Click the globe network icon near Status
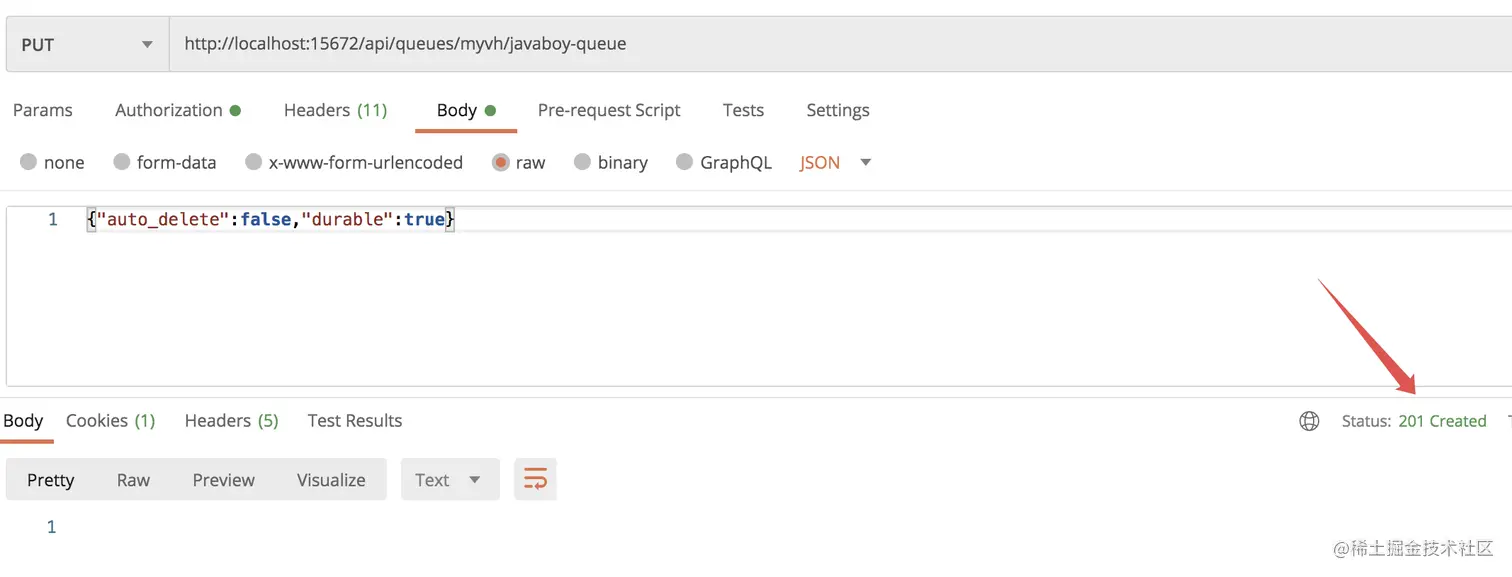The width and height of the screenshot is (1512, 577). (x=1309, y=421)
